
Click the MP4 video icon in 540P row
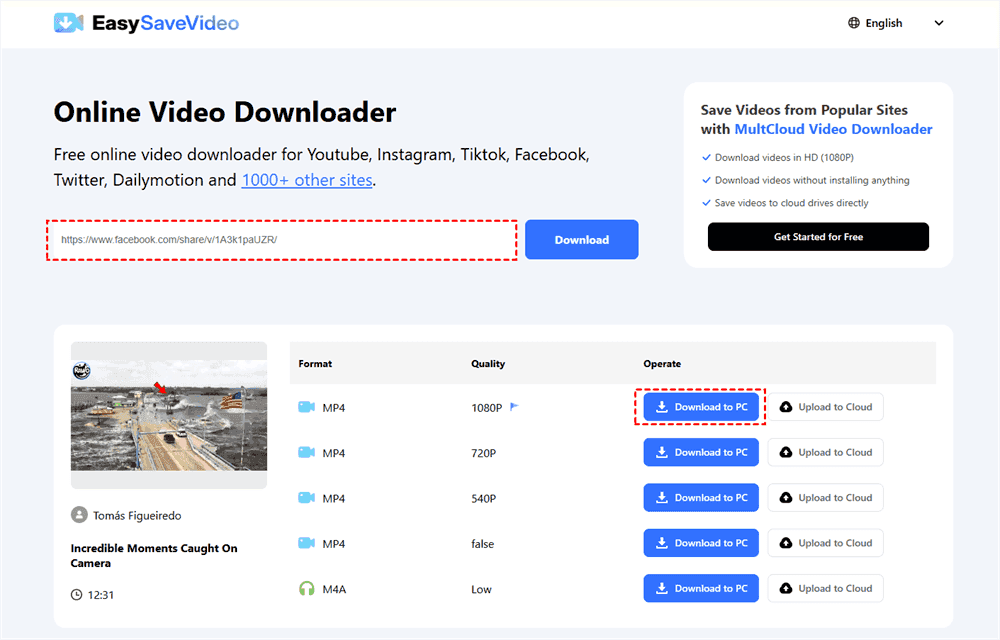click(x=307, y=497)
